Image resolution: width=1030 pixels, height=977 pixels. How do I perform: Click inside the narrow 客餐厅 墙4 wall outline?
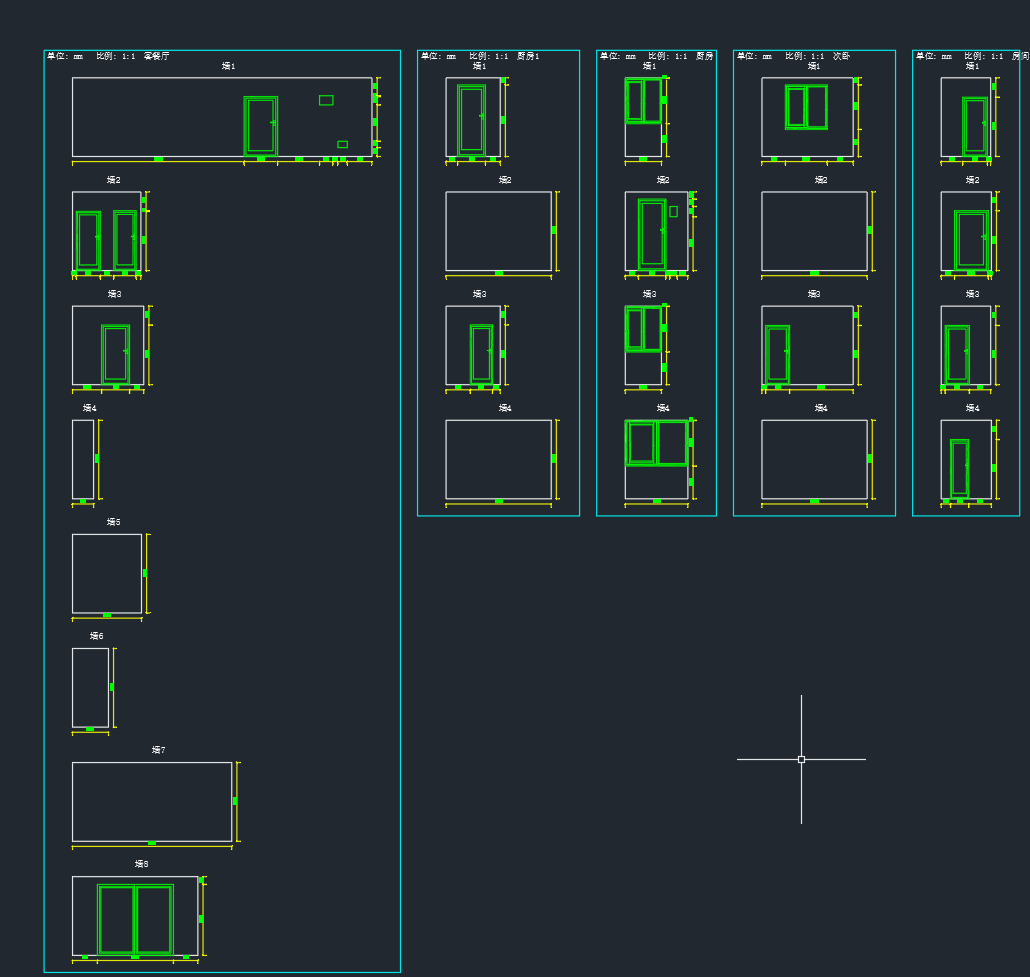point(83,459)
